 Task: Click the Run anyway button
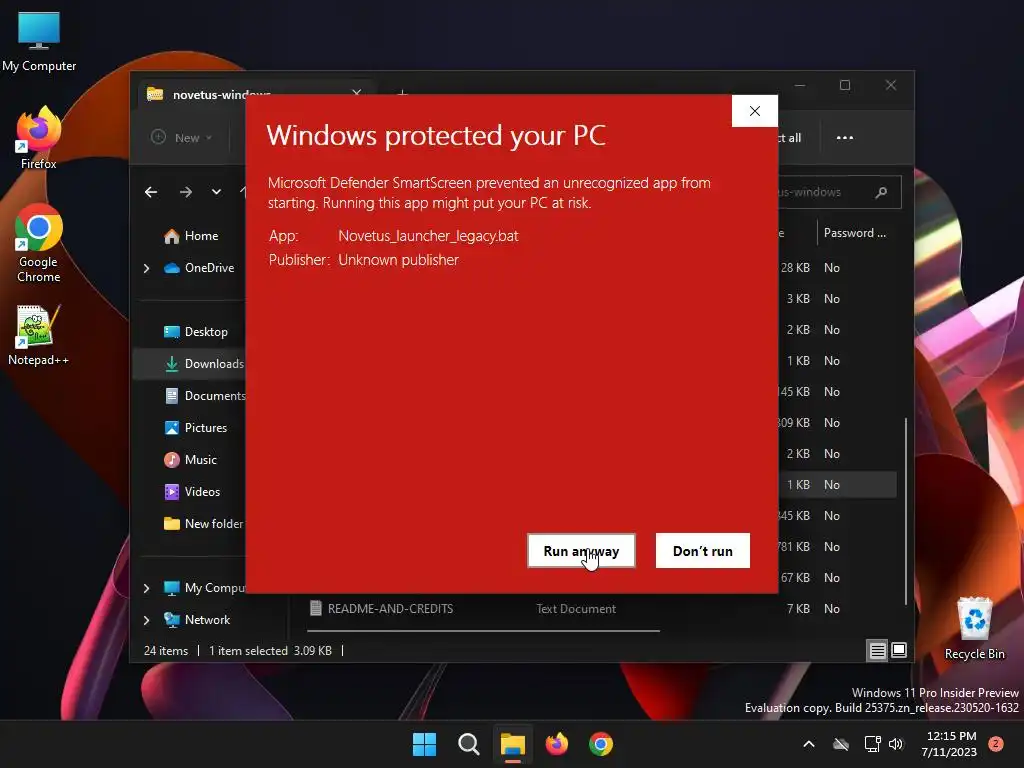pos(581,551)
